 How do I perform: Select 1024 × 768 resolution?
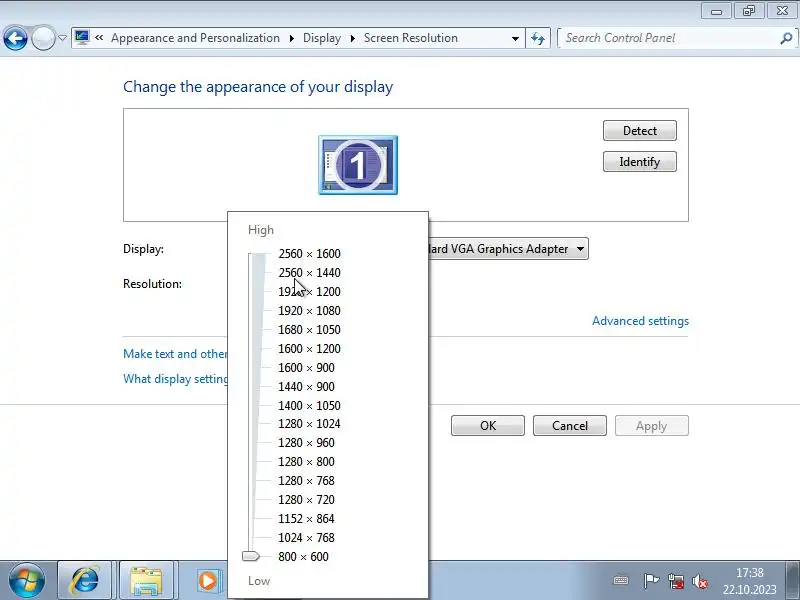pyautogui.click(x=306, y=537)
